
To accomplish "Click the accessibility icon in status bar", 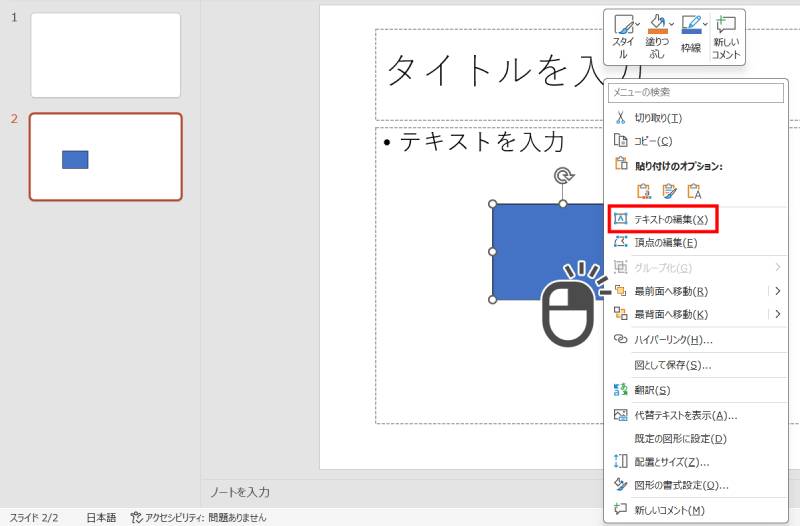I will coord(136,518).
